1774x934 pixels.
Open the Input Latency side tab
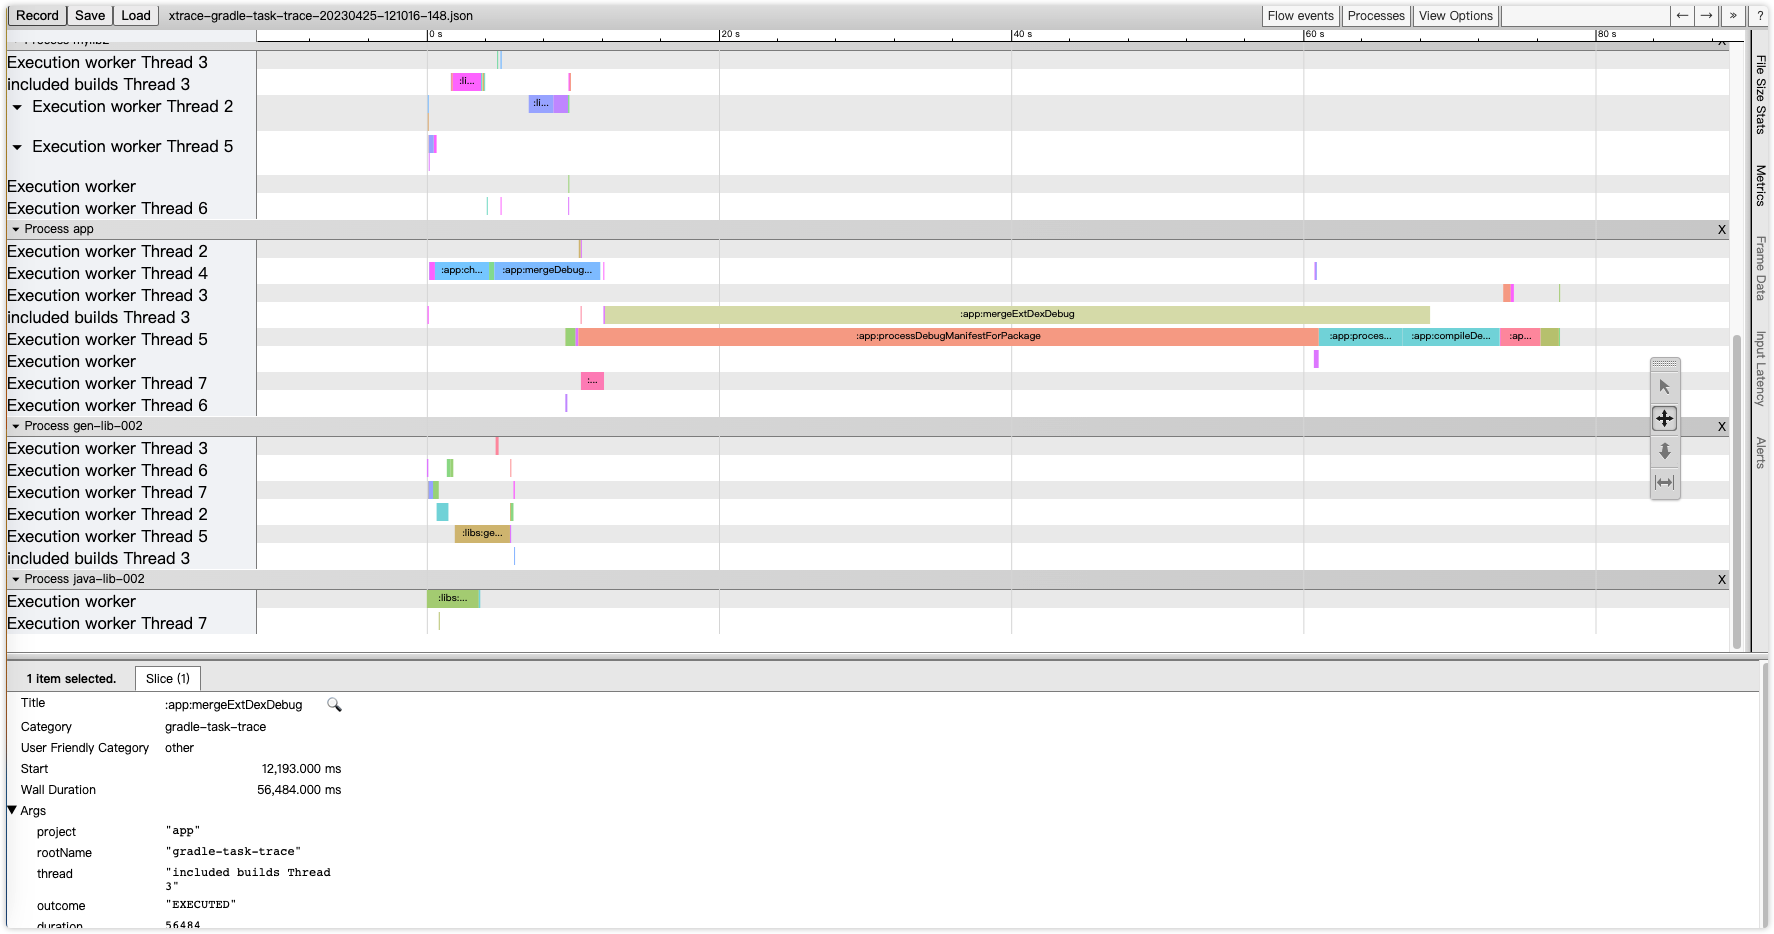pyautogui.click(x=1760, y=368)
